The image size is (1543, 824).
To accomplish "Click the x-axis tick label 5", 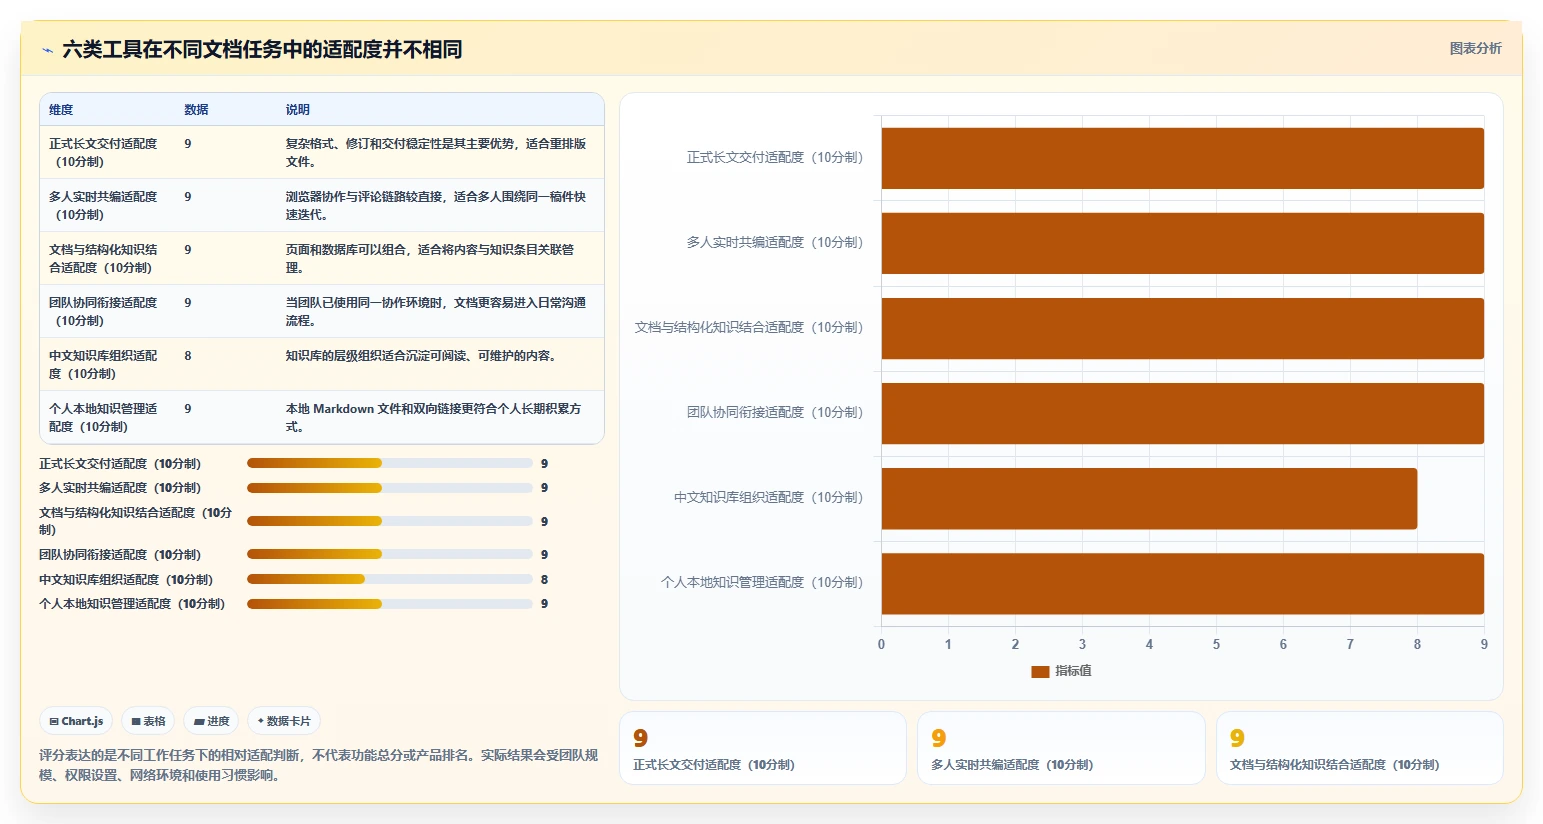I will (1216, 644).
